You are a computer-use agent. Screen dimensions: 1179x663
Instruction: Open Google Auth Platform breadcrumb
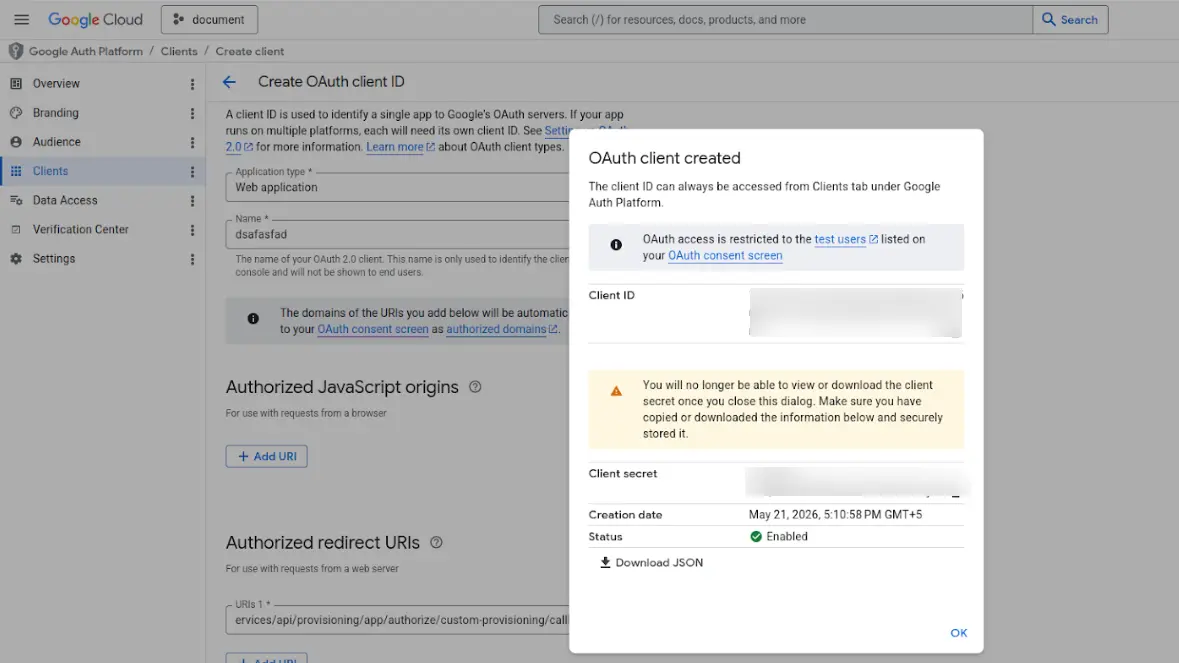click(86, 51)
